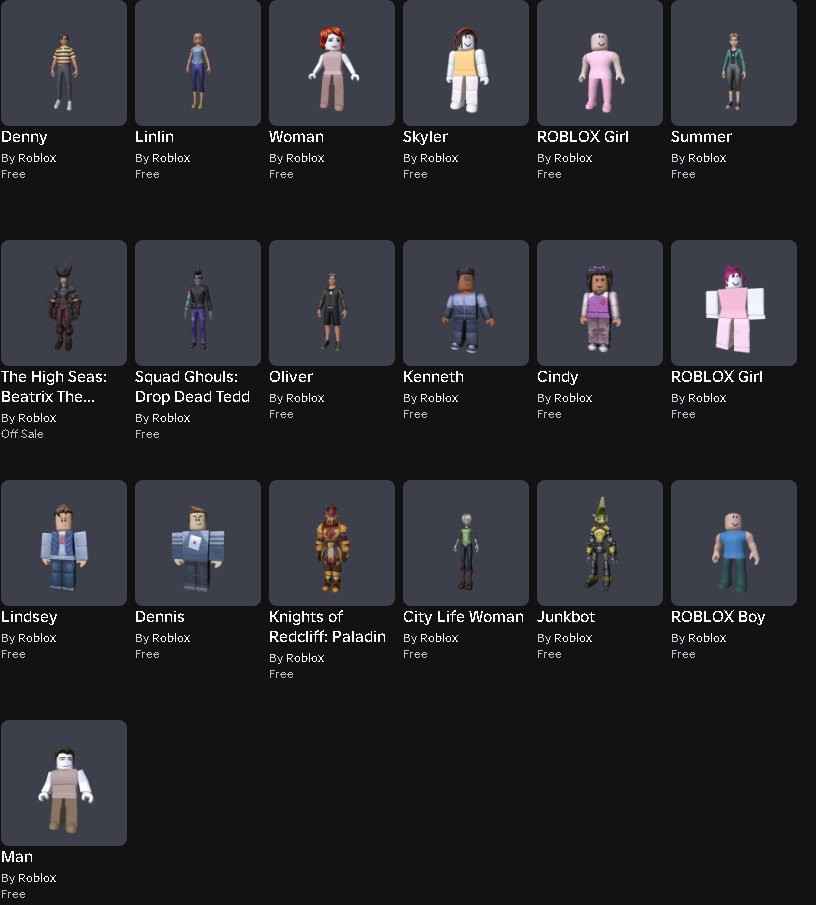Viewport: 816px width, 905px height.
Task: Open the Dennis avatar thumbnail
Action: (198, 543)
